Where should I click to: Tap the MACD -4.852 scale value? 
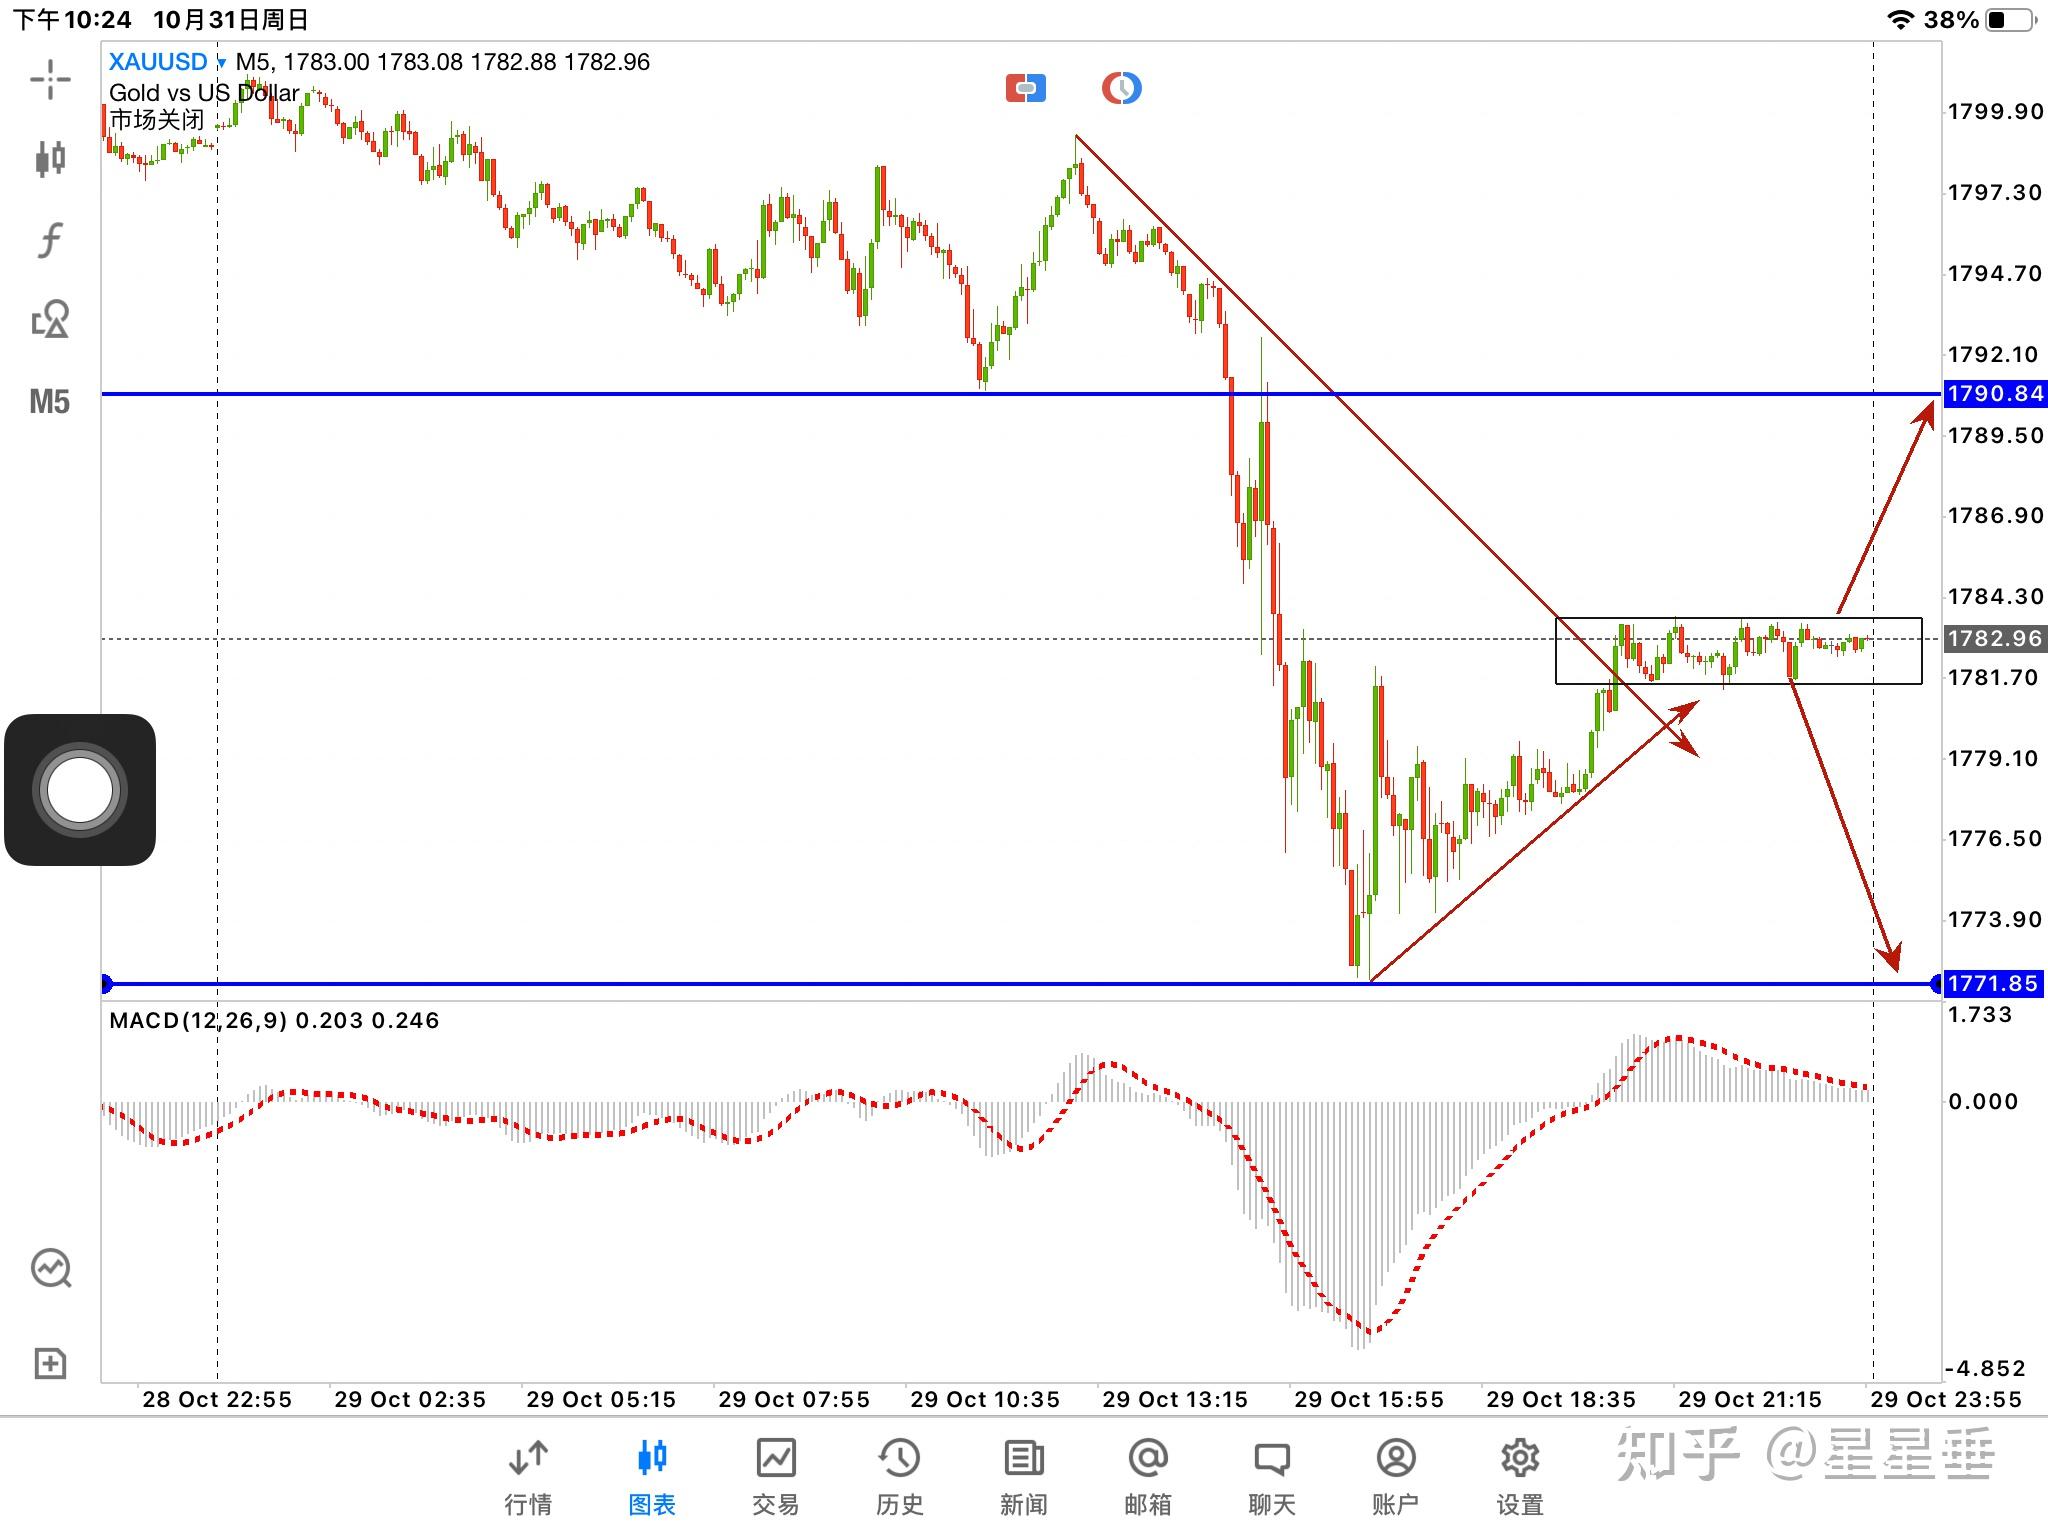(x=1986, y=1368)
